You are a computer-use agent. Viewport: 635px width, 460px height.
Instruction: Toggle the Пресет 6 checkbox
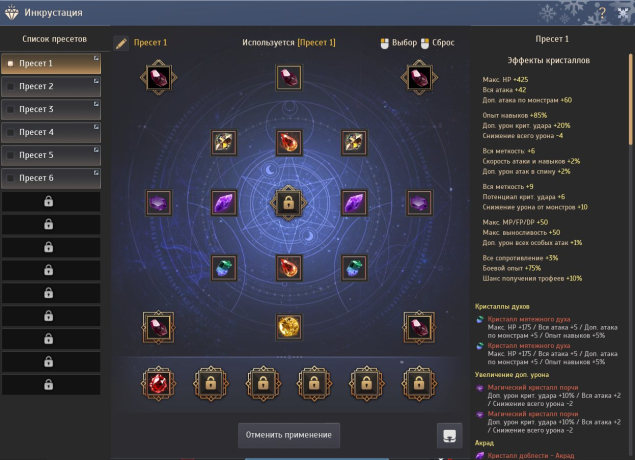(x=11, y=178)
